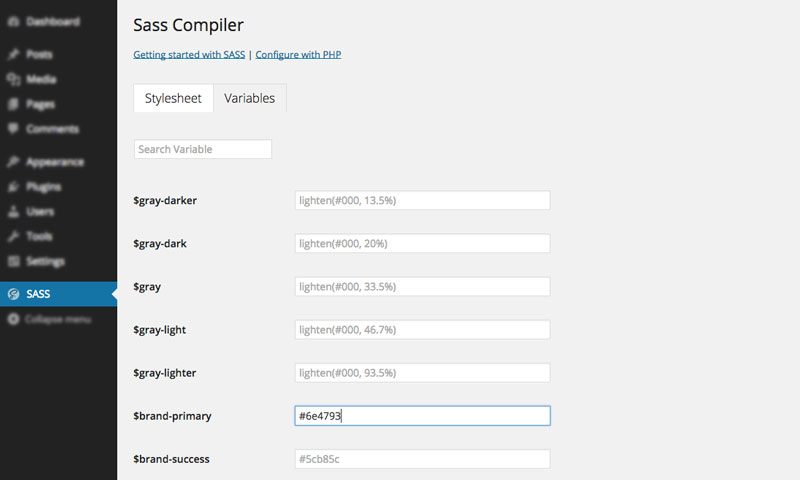The height and width of the screenshot is (480, 800).
Task: Switch to the Variables tab
Action: tap(249, 98)
